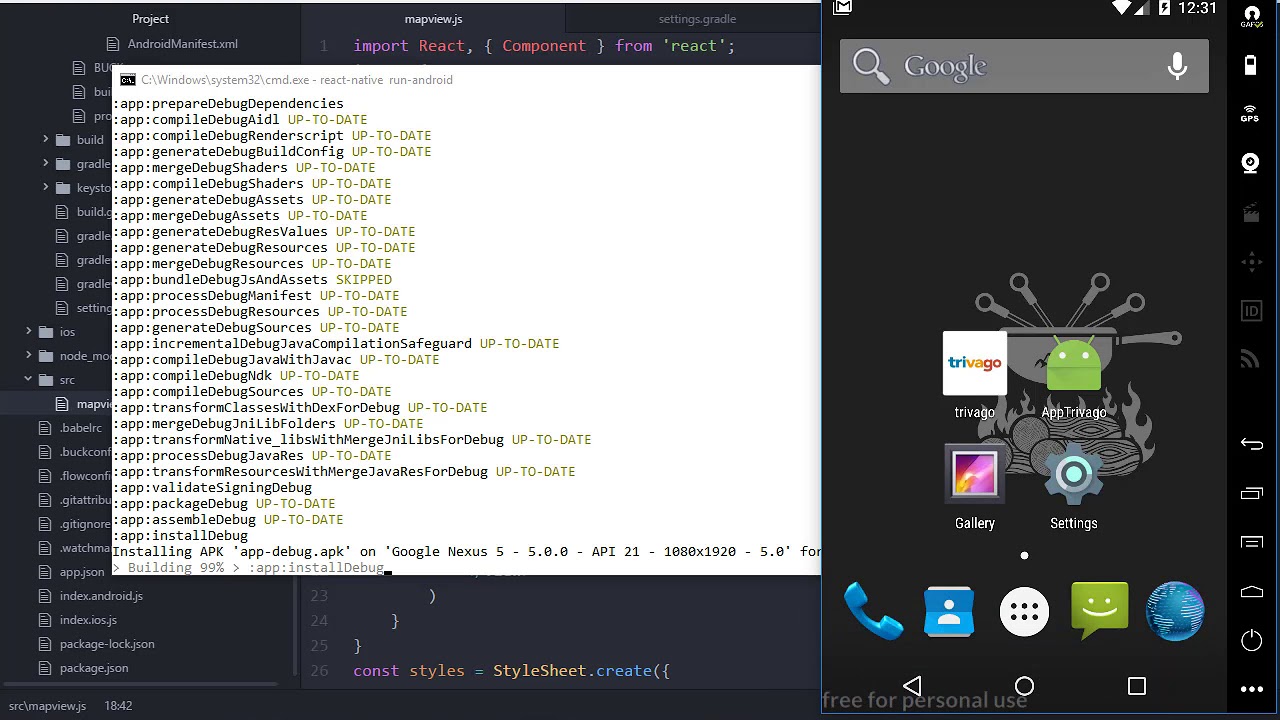Viewport: 1280px width, 720px height.
Task: Click the cmd.exe window title bar
Action: pyautogui.click(x=467, y=80)
